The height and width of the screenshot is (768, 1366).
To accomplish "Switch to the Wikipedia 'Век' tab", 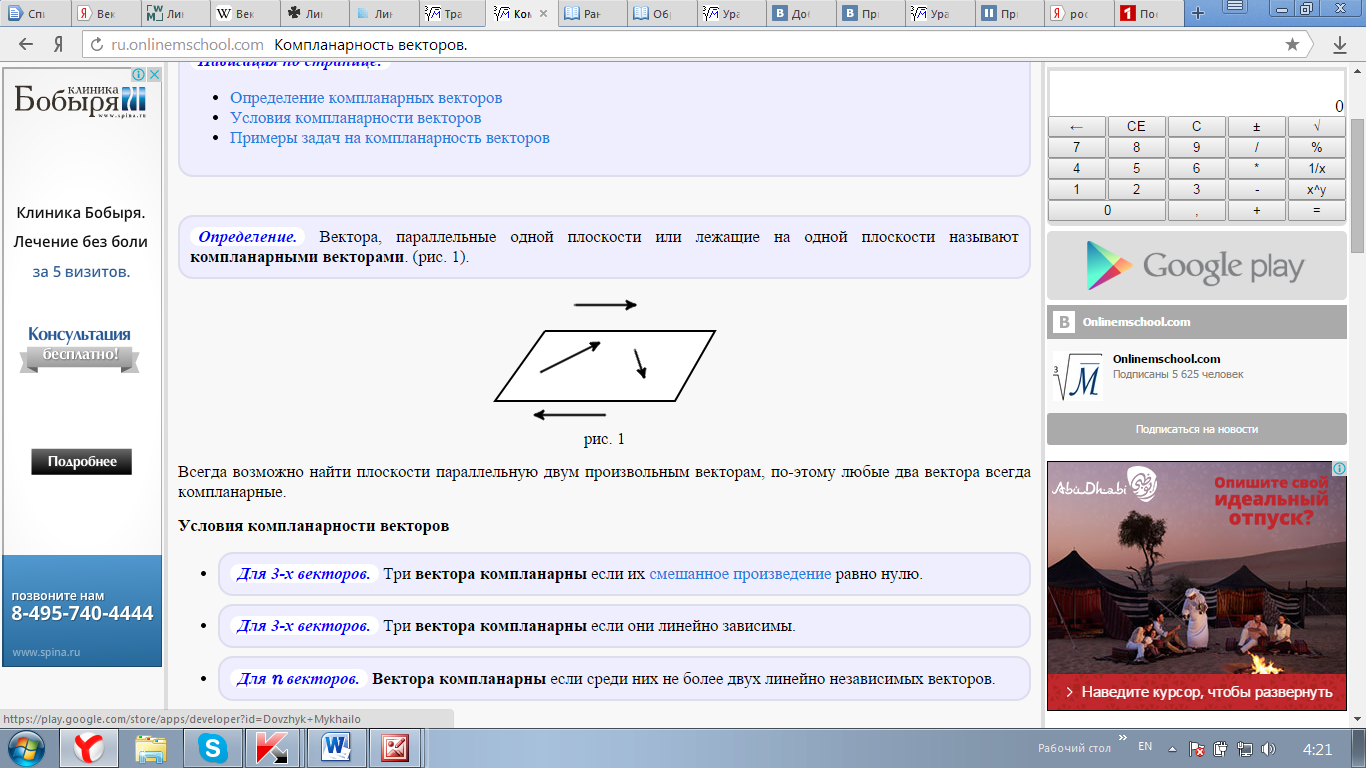I will coord(243,14).
